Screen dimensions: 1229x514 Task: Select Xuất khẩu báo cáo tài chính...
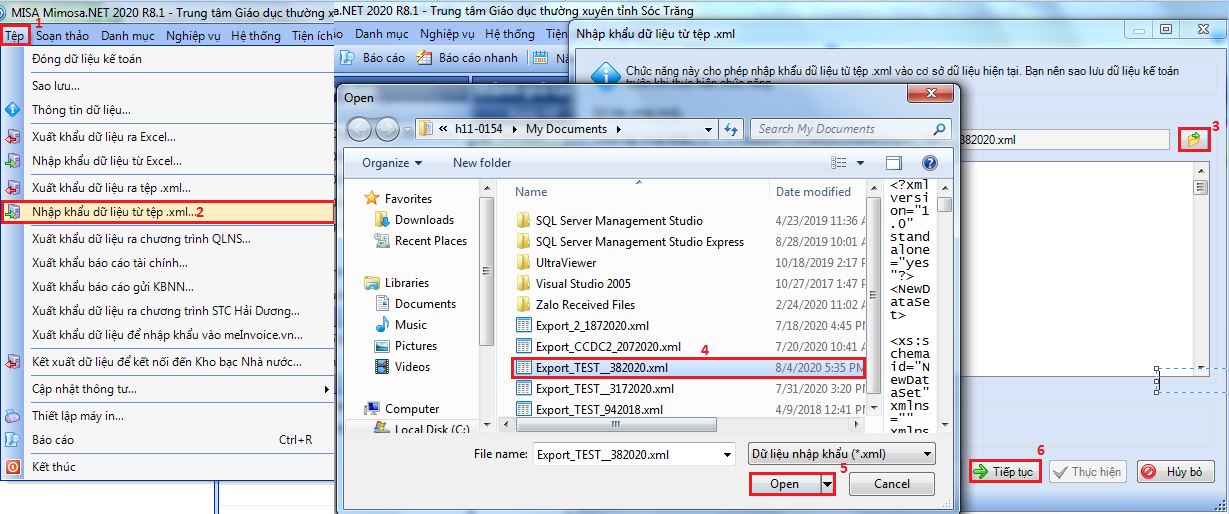click(x=167, y=262)
